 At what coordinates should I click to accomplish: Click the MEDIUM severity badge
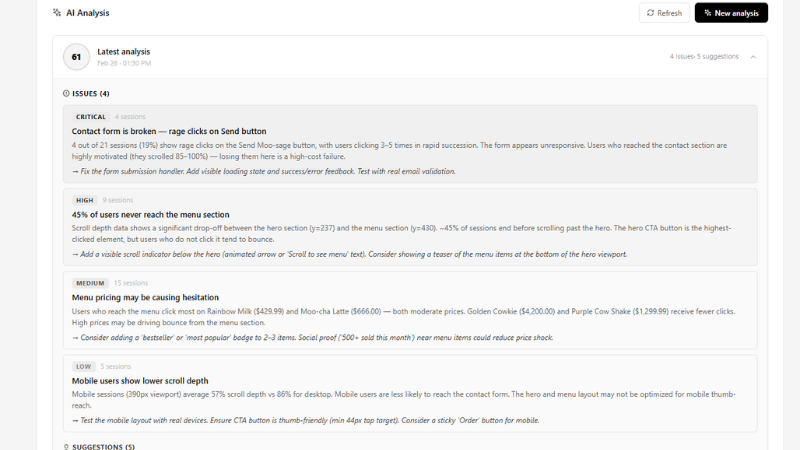tap(89, 283)
